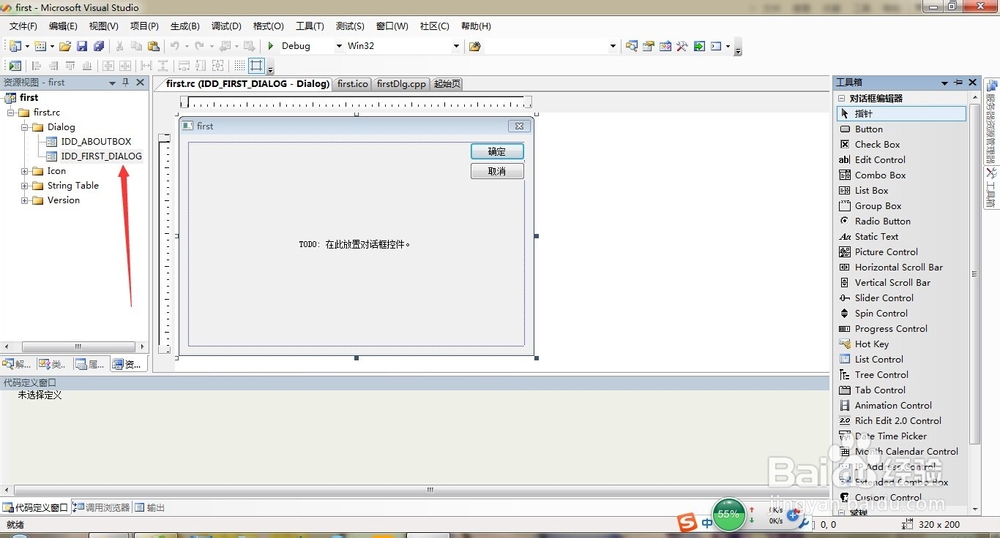The width and height of the screenshot is (1000, 538).
Task: Click the 确定 button in dialog
Action: 497,151
